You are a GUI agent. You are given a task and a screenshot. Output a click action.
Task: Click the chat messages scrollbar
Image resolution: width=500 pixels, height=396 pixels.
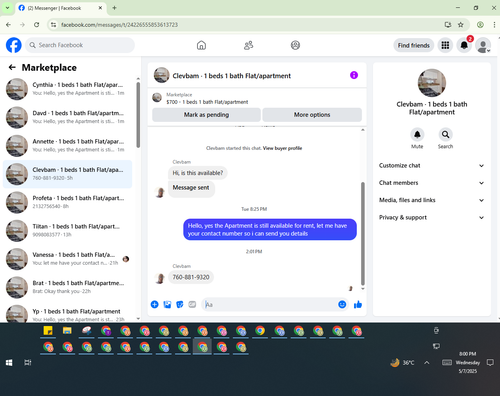tap(363, 233)
